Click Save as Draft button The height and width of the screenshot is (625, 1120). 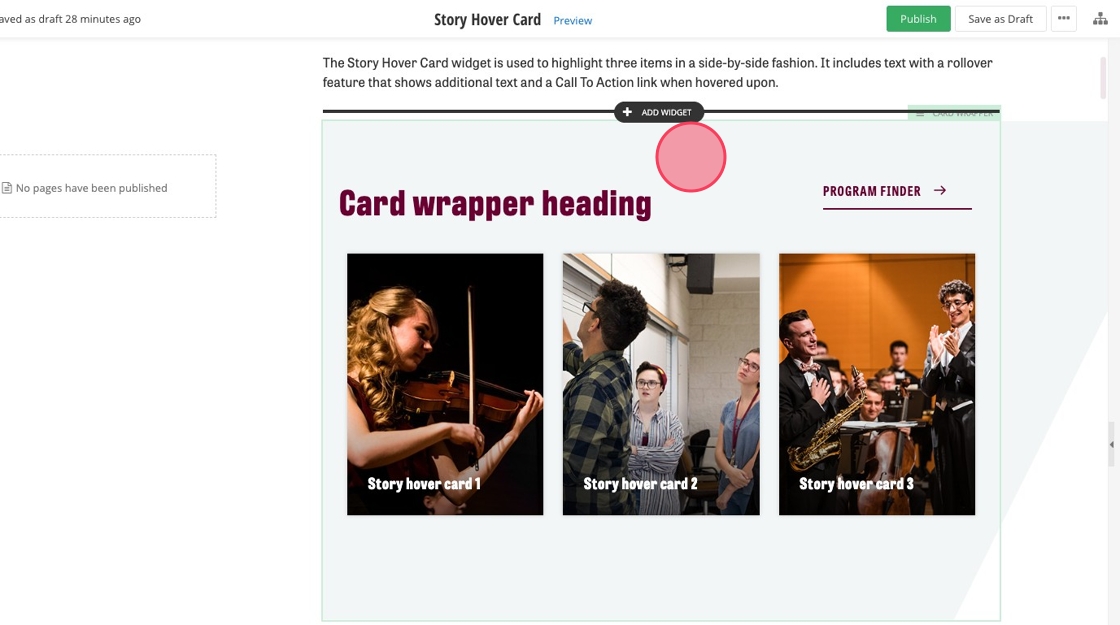tap(1000, 19)
